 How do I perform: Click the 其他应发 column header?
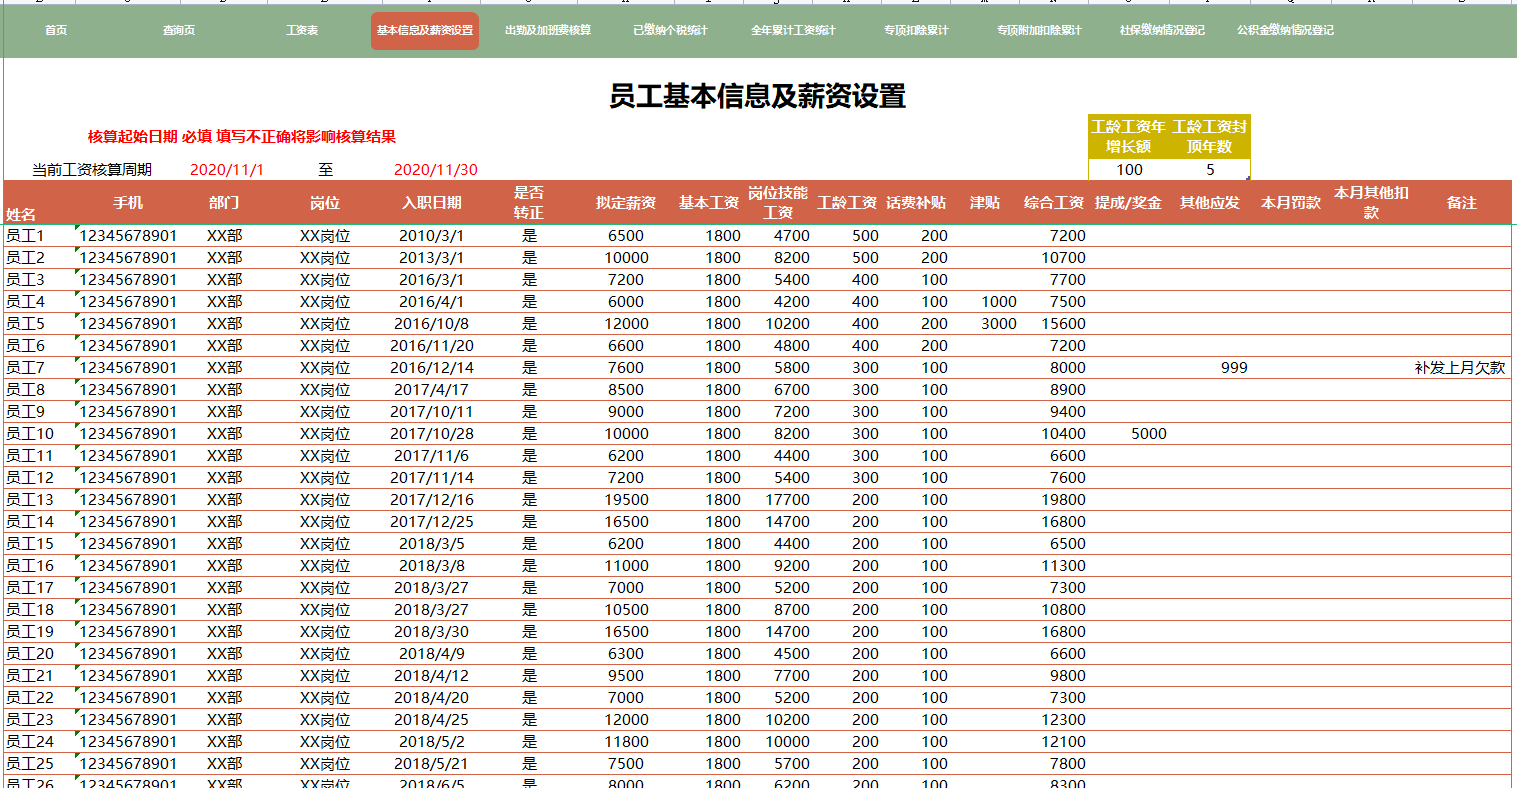pos(1210,203)
